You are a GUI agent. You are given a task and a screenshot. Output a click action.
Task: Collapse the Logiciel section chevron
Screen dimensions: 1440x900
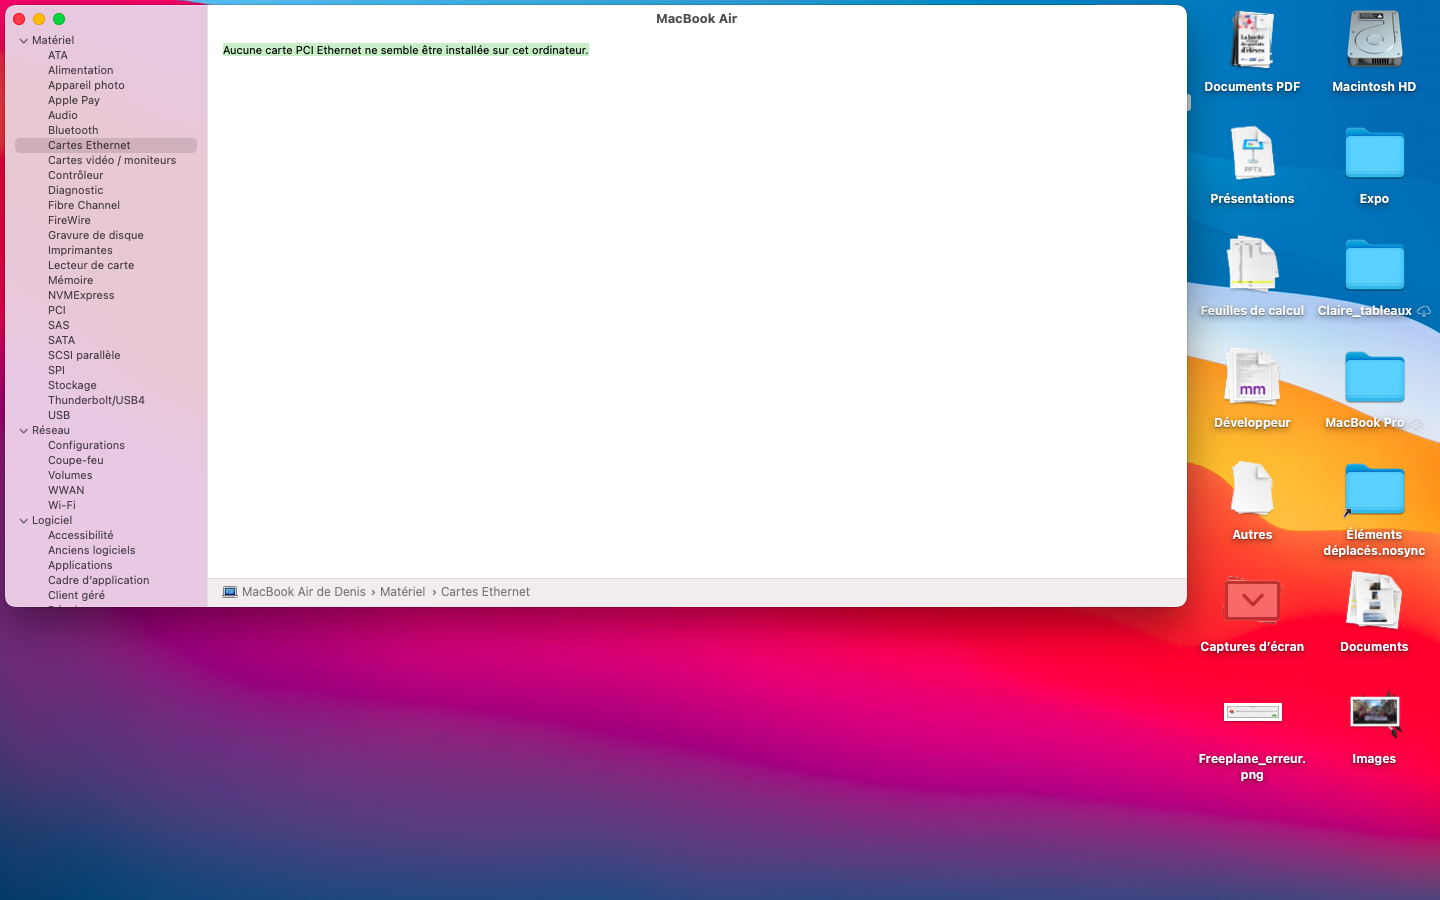tap(23, 521)
